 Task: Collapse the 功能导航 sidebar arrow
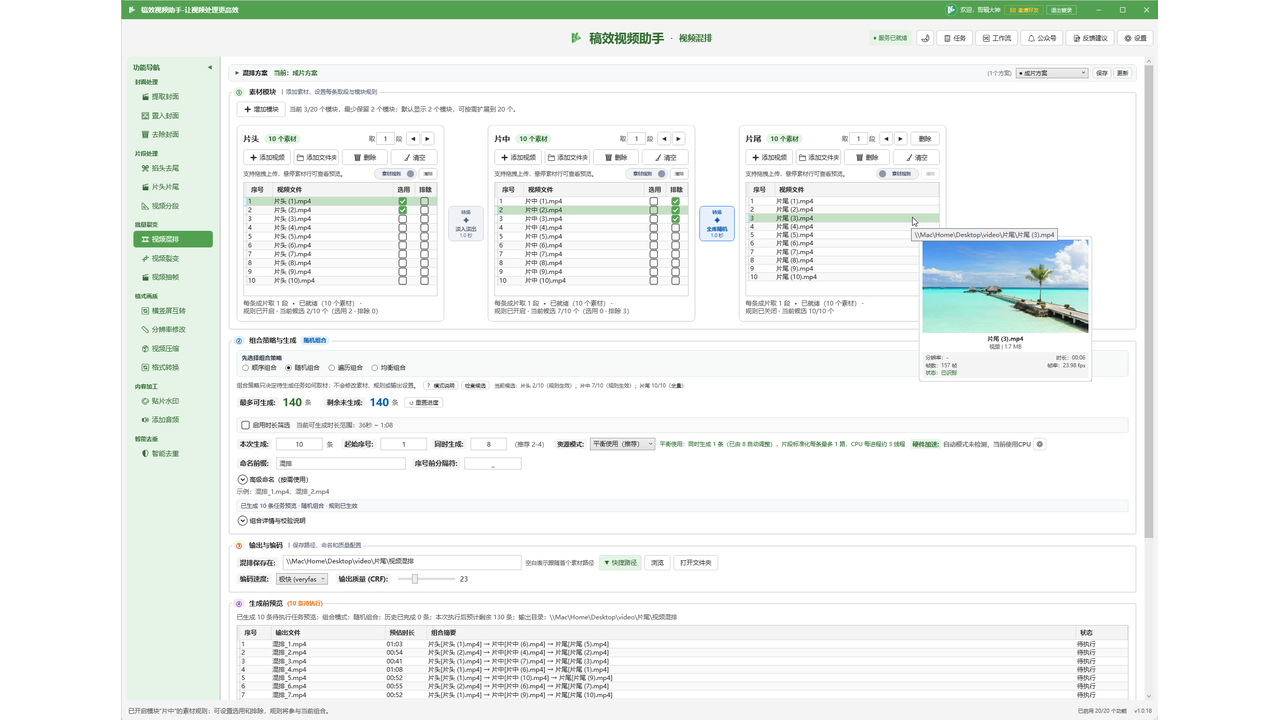coord(210,67)
